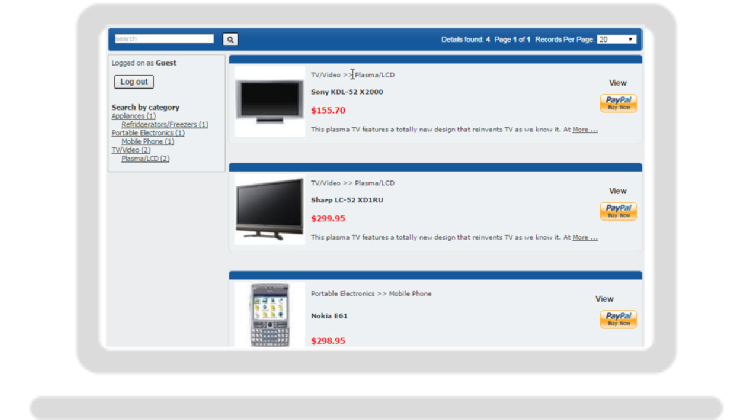This screenshot has height=420, width=750.
Task: Open the Sharp LC-52 XD1RU product thumbnail
Action: click(269, 210)
